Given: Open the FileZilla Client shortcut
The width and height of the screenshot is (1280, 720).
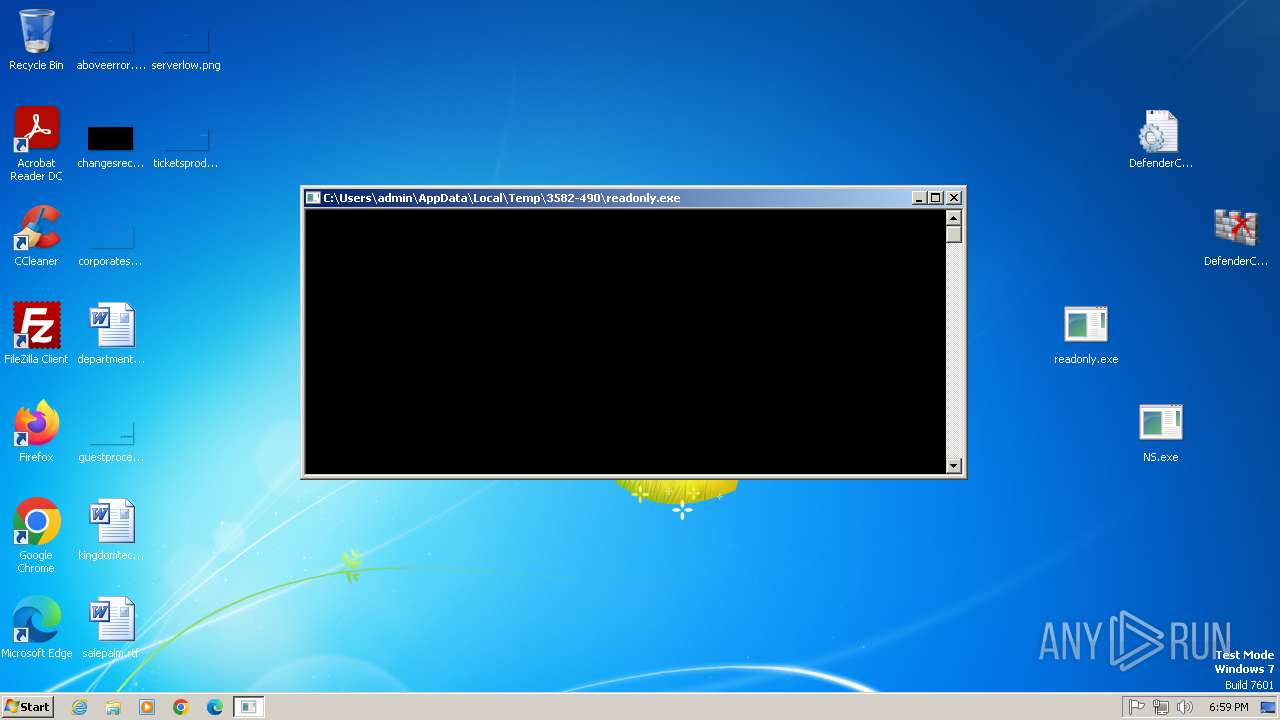Looking at the screenshot, I should 36,333.
